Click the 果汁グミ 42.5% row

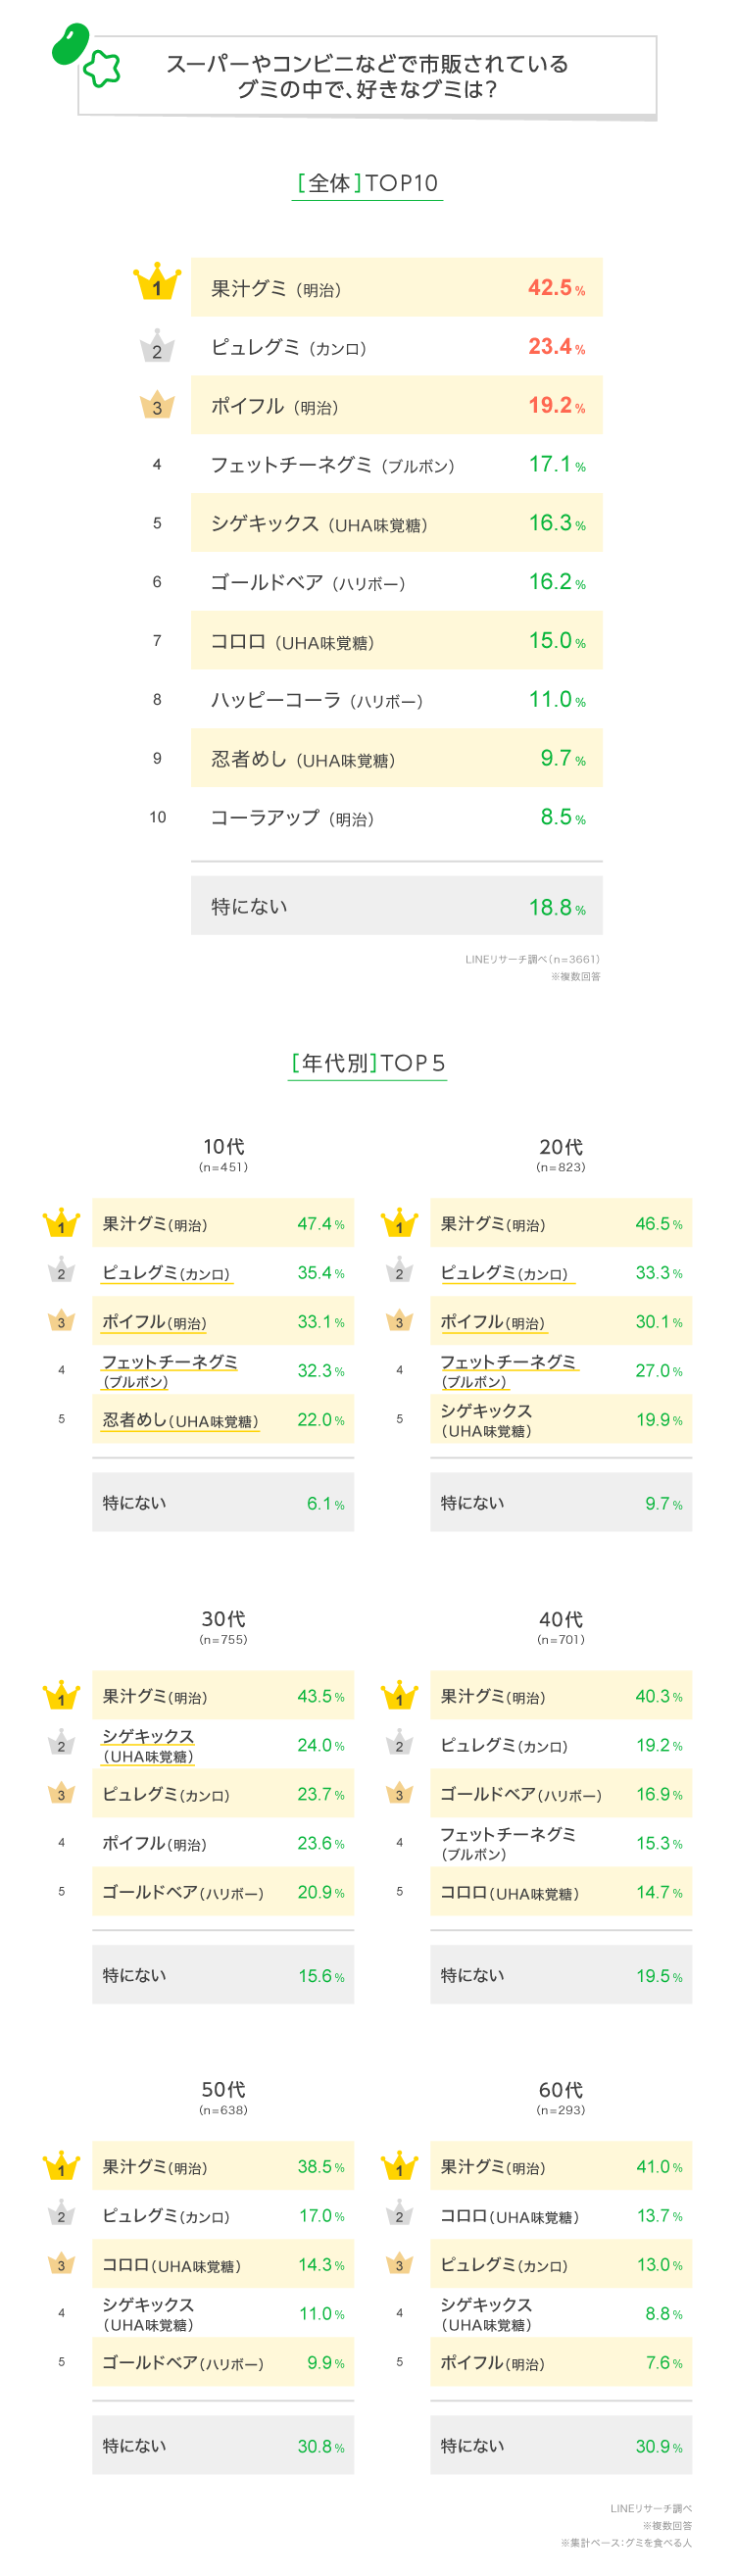[x=396, y=288]
